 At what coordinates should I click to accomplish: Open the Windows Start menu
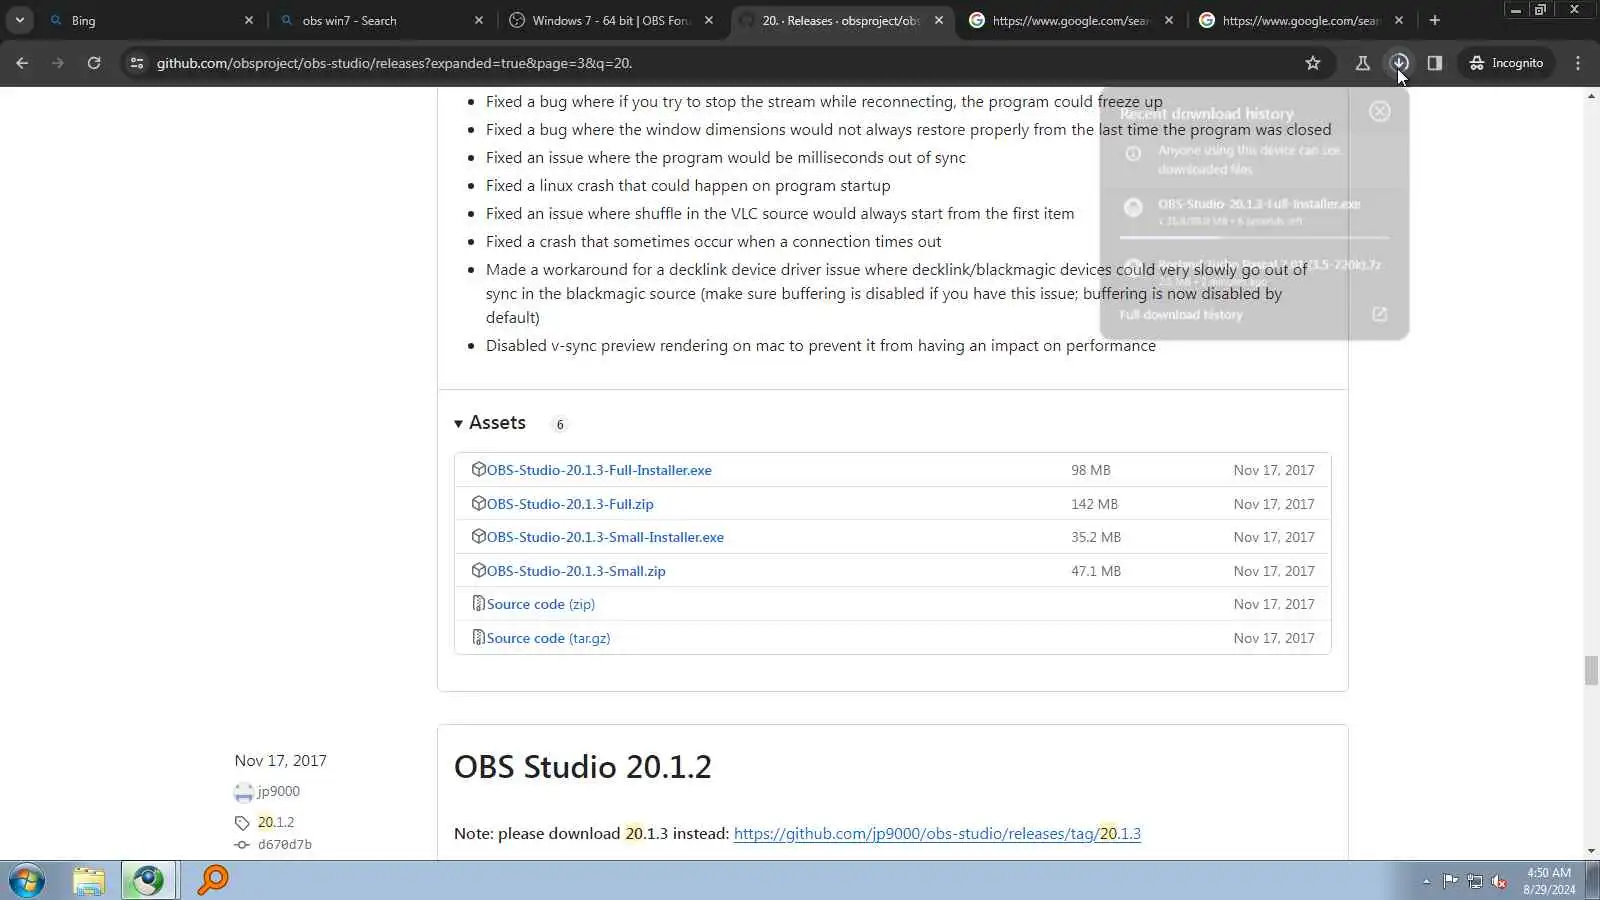[x=27, y=881]
